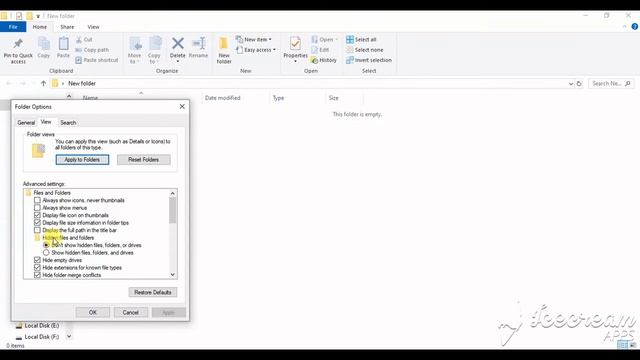Image resolution: width=640 pixels, height=360 pixels.
Task: Collapse the ribbon with the chevron
Action: pyautogui.click(x=624, y=27)
